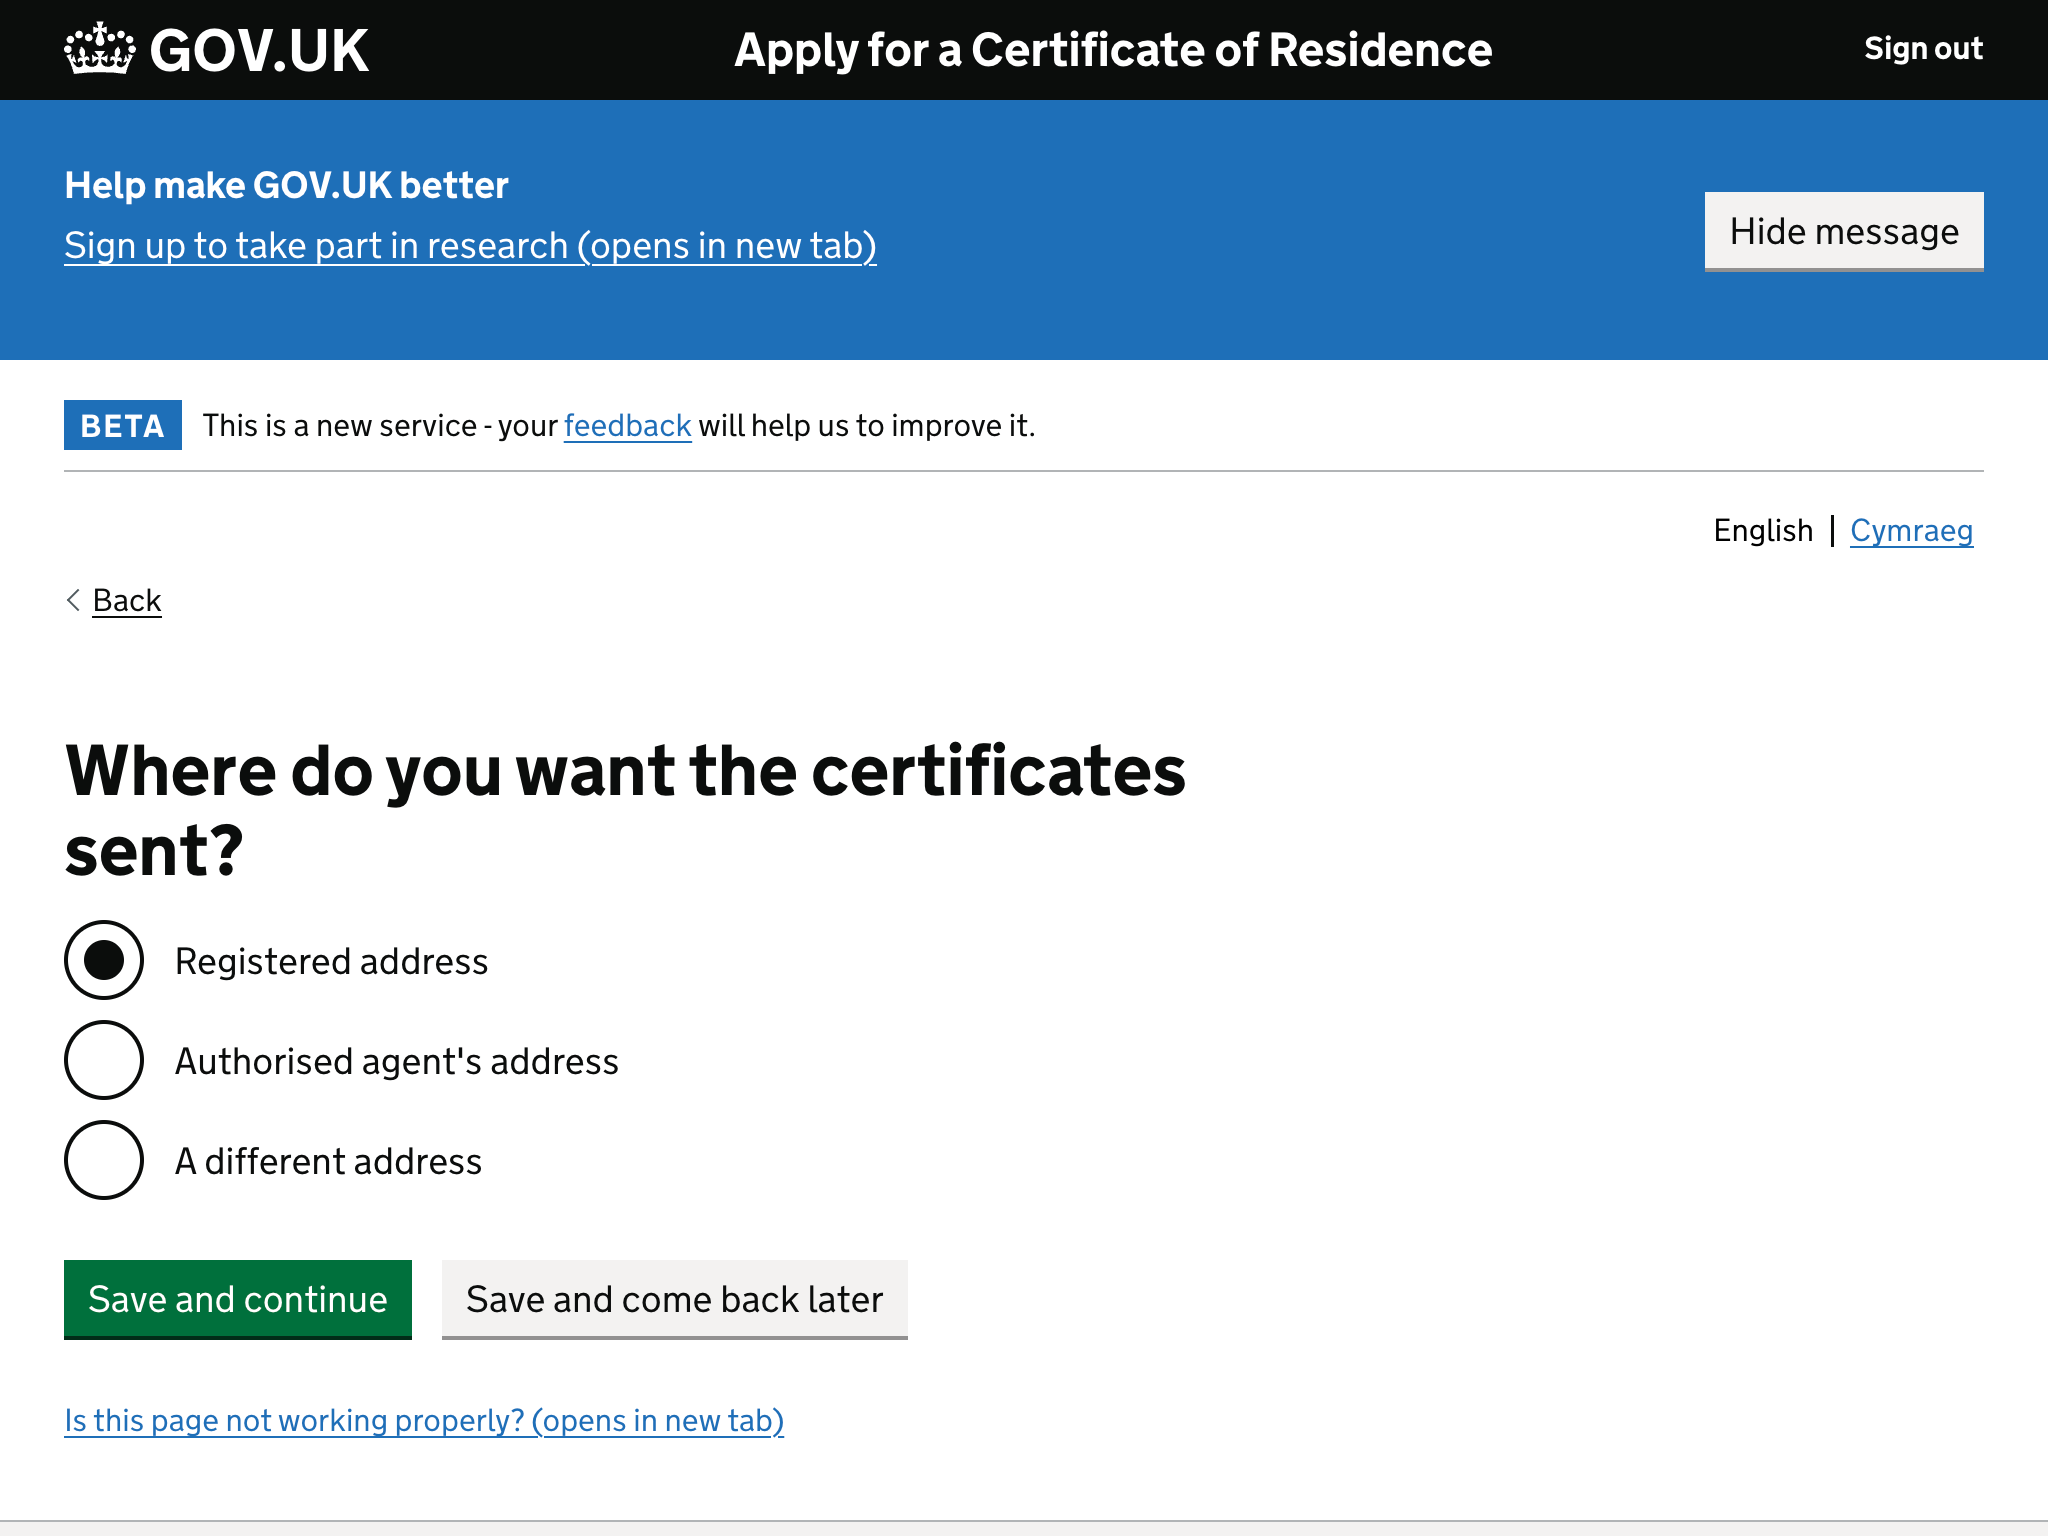Click the BETA banner badge
The height and width of the screenshot is (1536, 2048).
[x=122, y=425]
